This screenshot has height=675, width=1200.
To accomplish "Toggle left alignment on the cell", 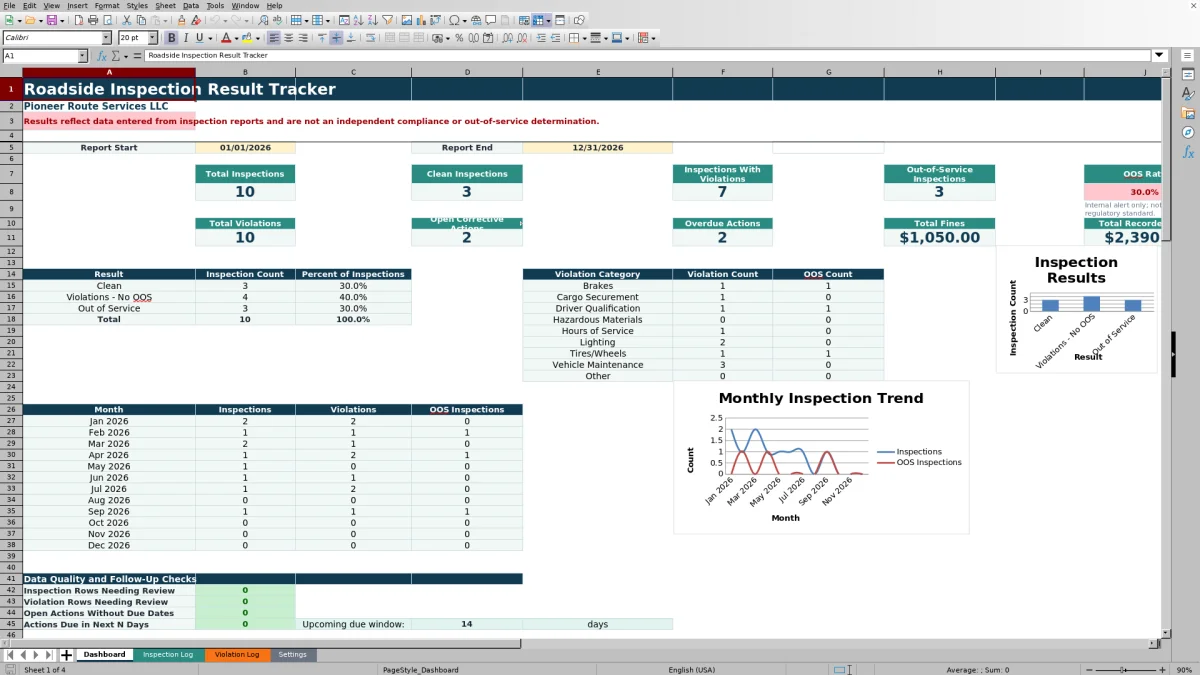I will pyautogui.click(x=273, y=38).
